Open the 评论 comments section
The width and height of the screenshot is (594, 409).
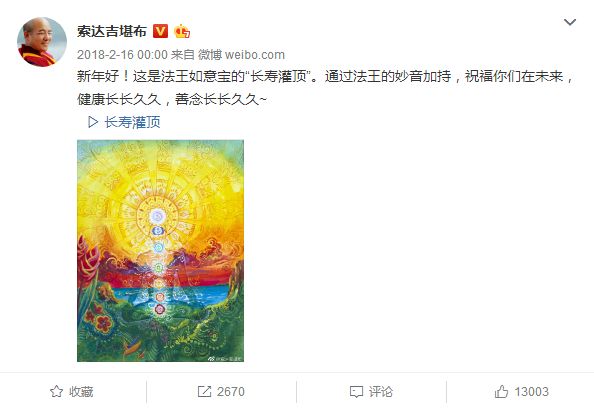(381, 391)
